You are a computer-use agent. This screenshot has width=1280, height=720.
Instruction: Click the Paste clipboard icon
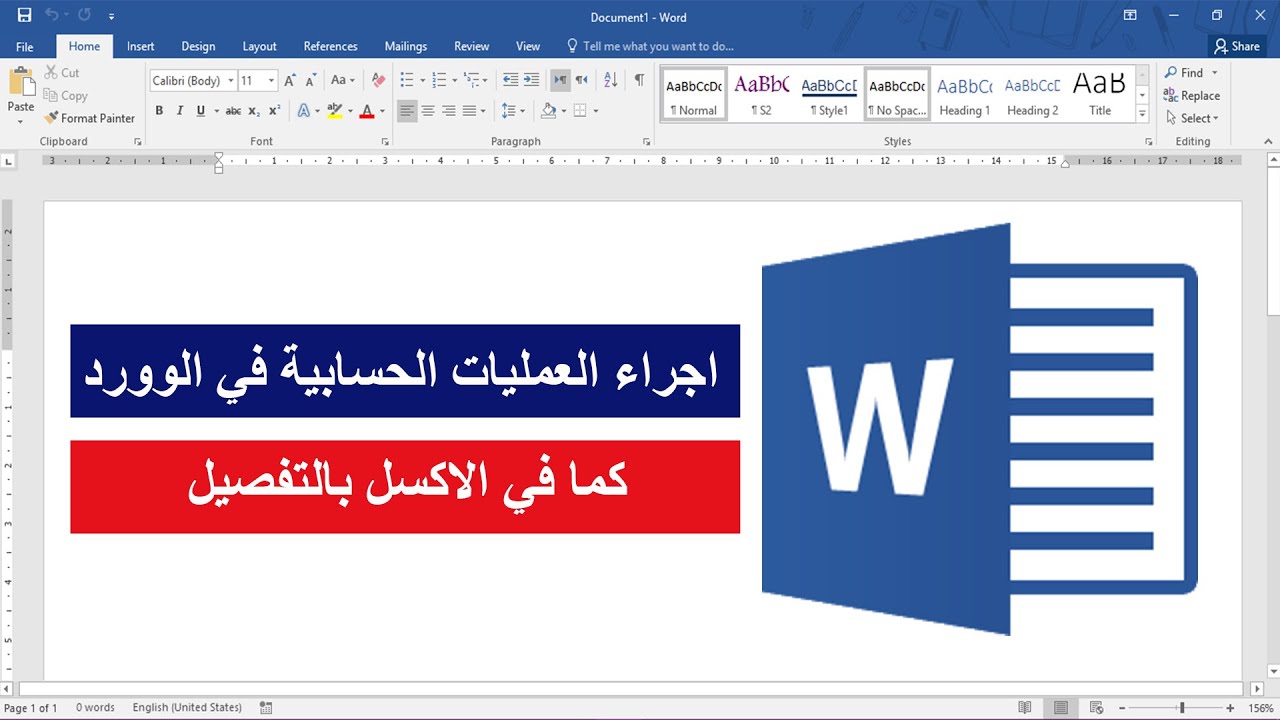click(21, 81)
